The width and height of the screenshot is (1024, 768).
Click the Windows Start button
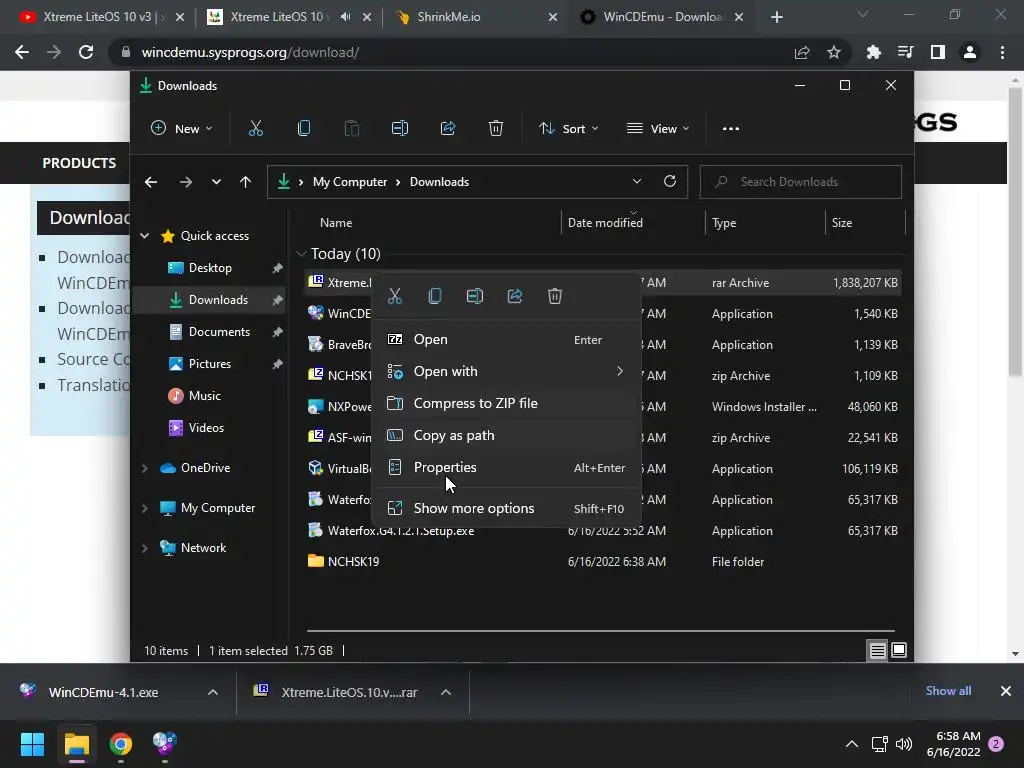click(x=32, y=744)
